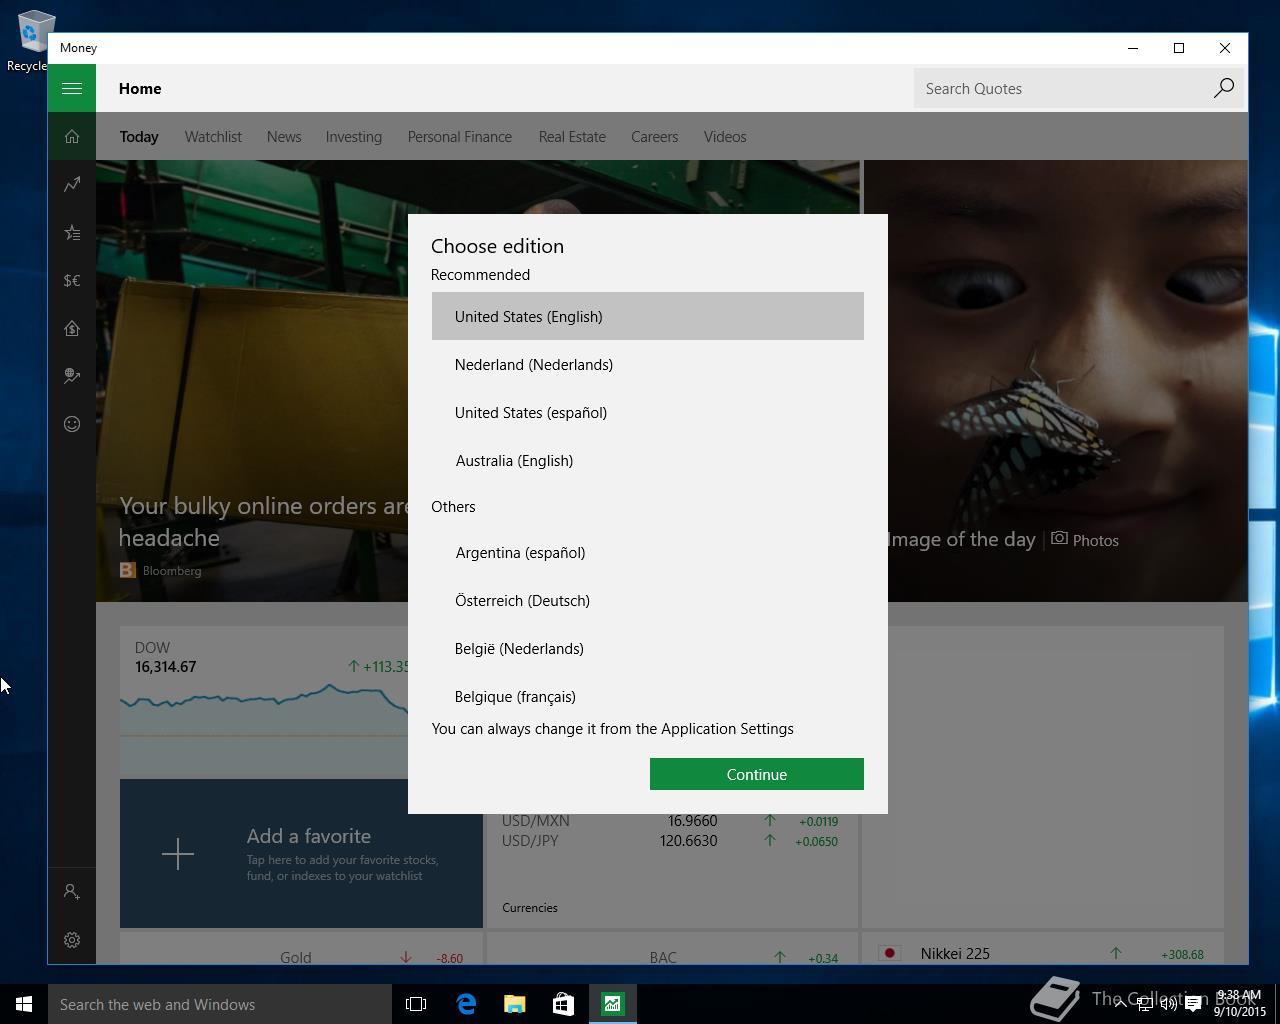Open the News tab

[284, 137]
